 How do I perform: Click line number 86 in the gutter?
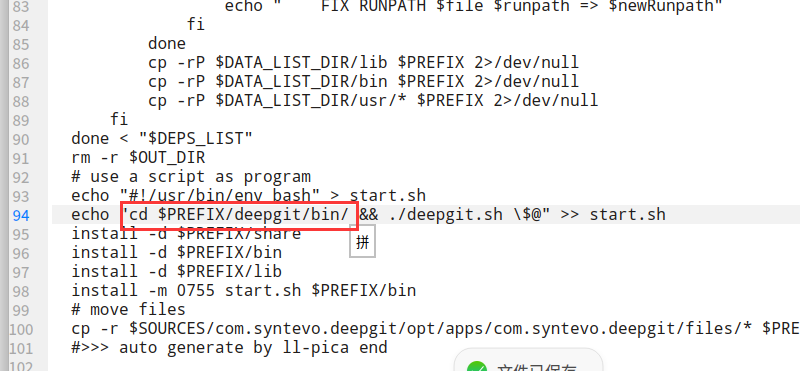tap(21, 63)
